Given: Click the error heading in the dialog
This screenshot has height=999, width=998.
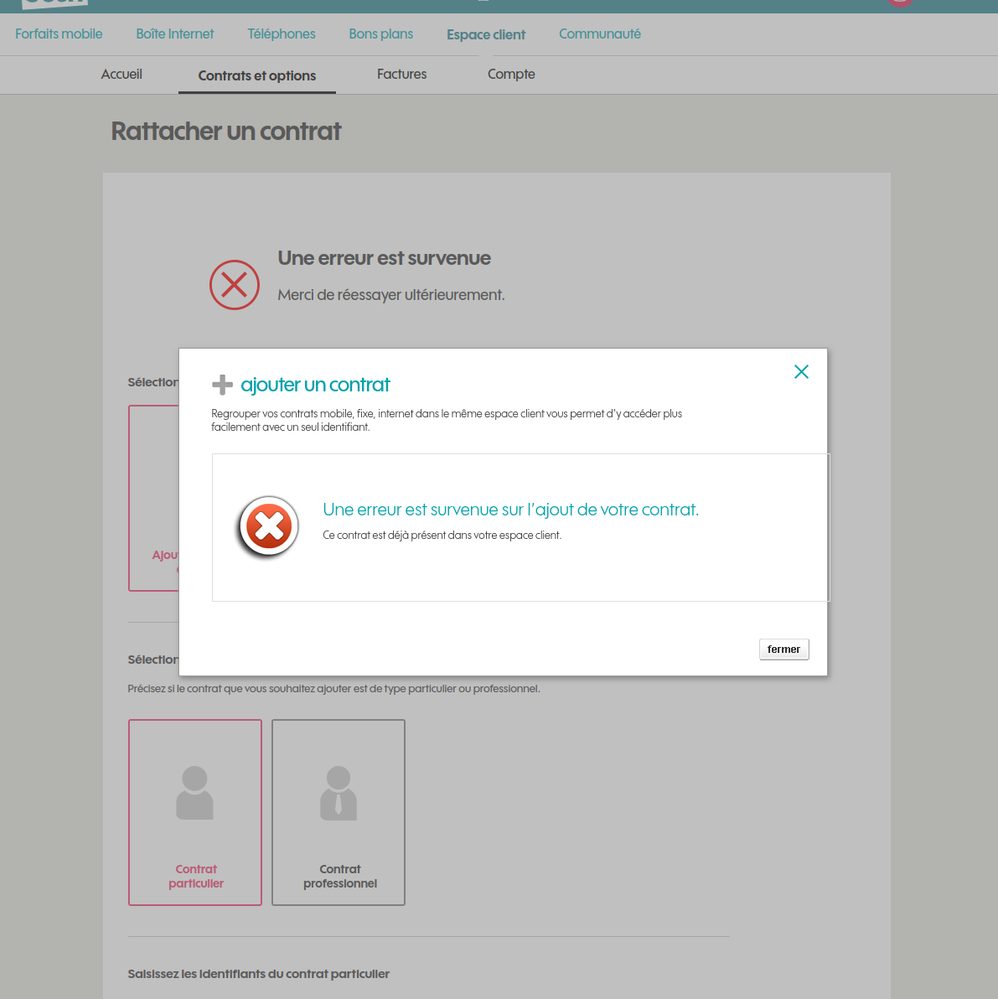Looking at the screenshot, I should (510, 510).
